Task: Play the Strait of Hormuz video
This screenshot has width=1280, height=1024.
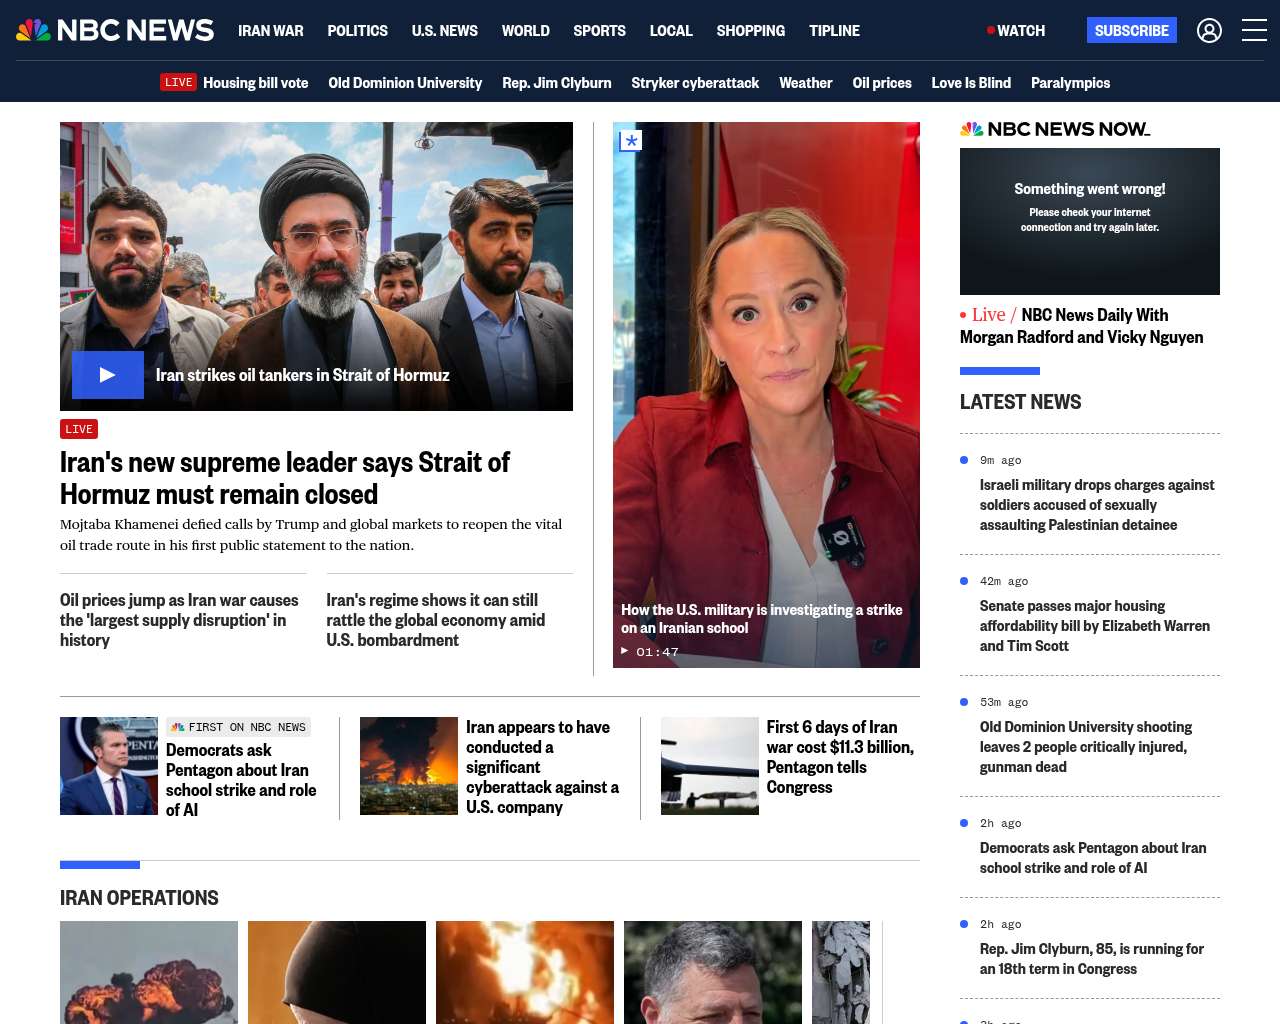Action: pos(108,375)
